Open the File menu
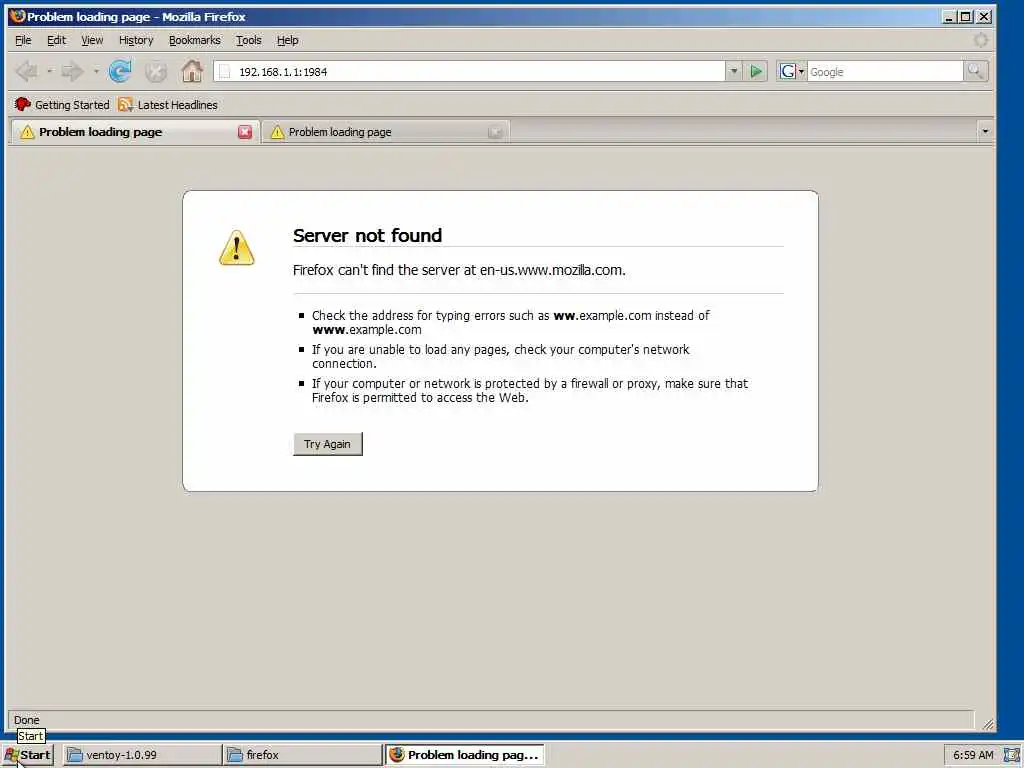The image size is (1024, 768). tap(23, 40)
